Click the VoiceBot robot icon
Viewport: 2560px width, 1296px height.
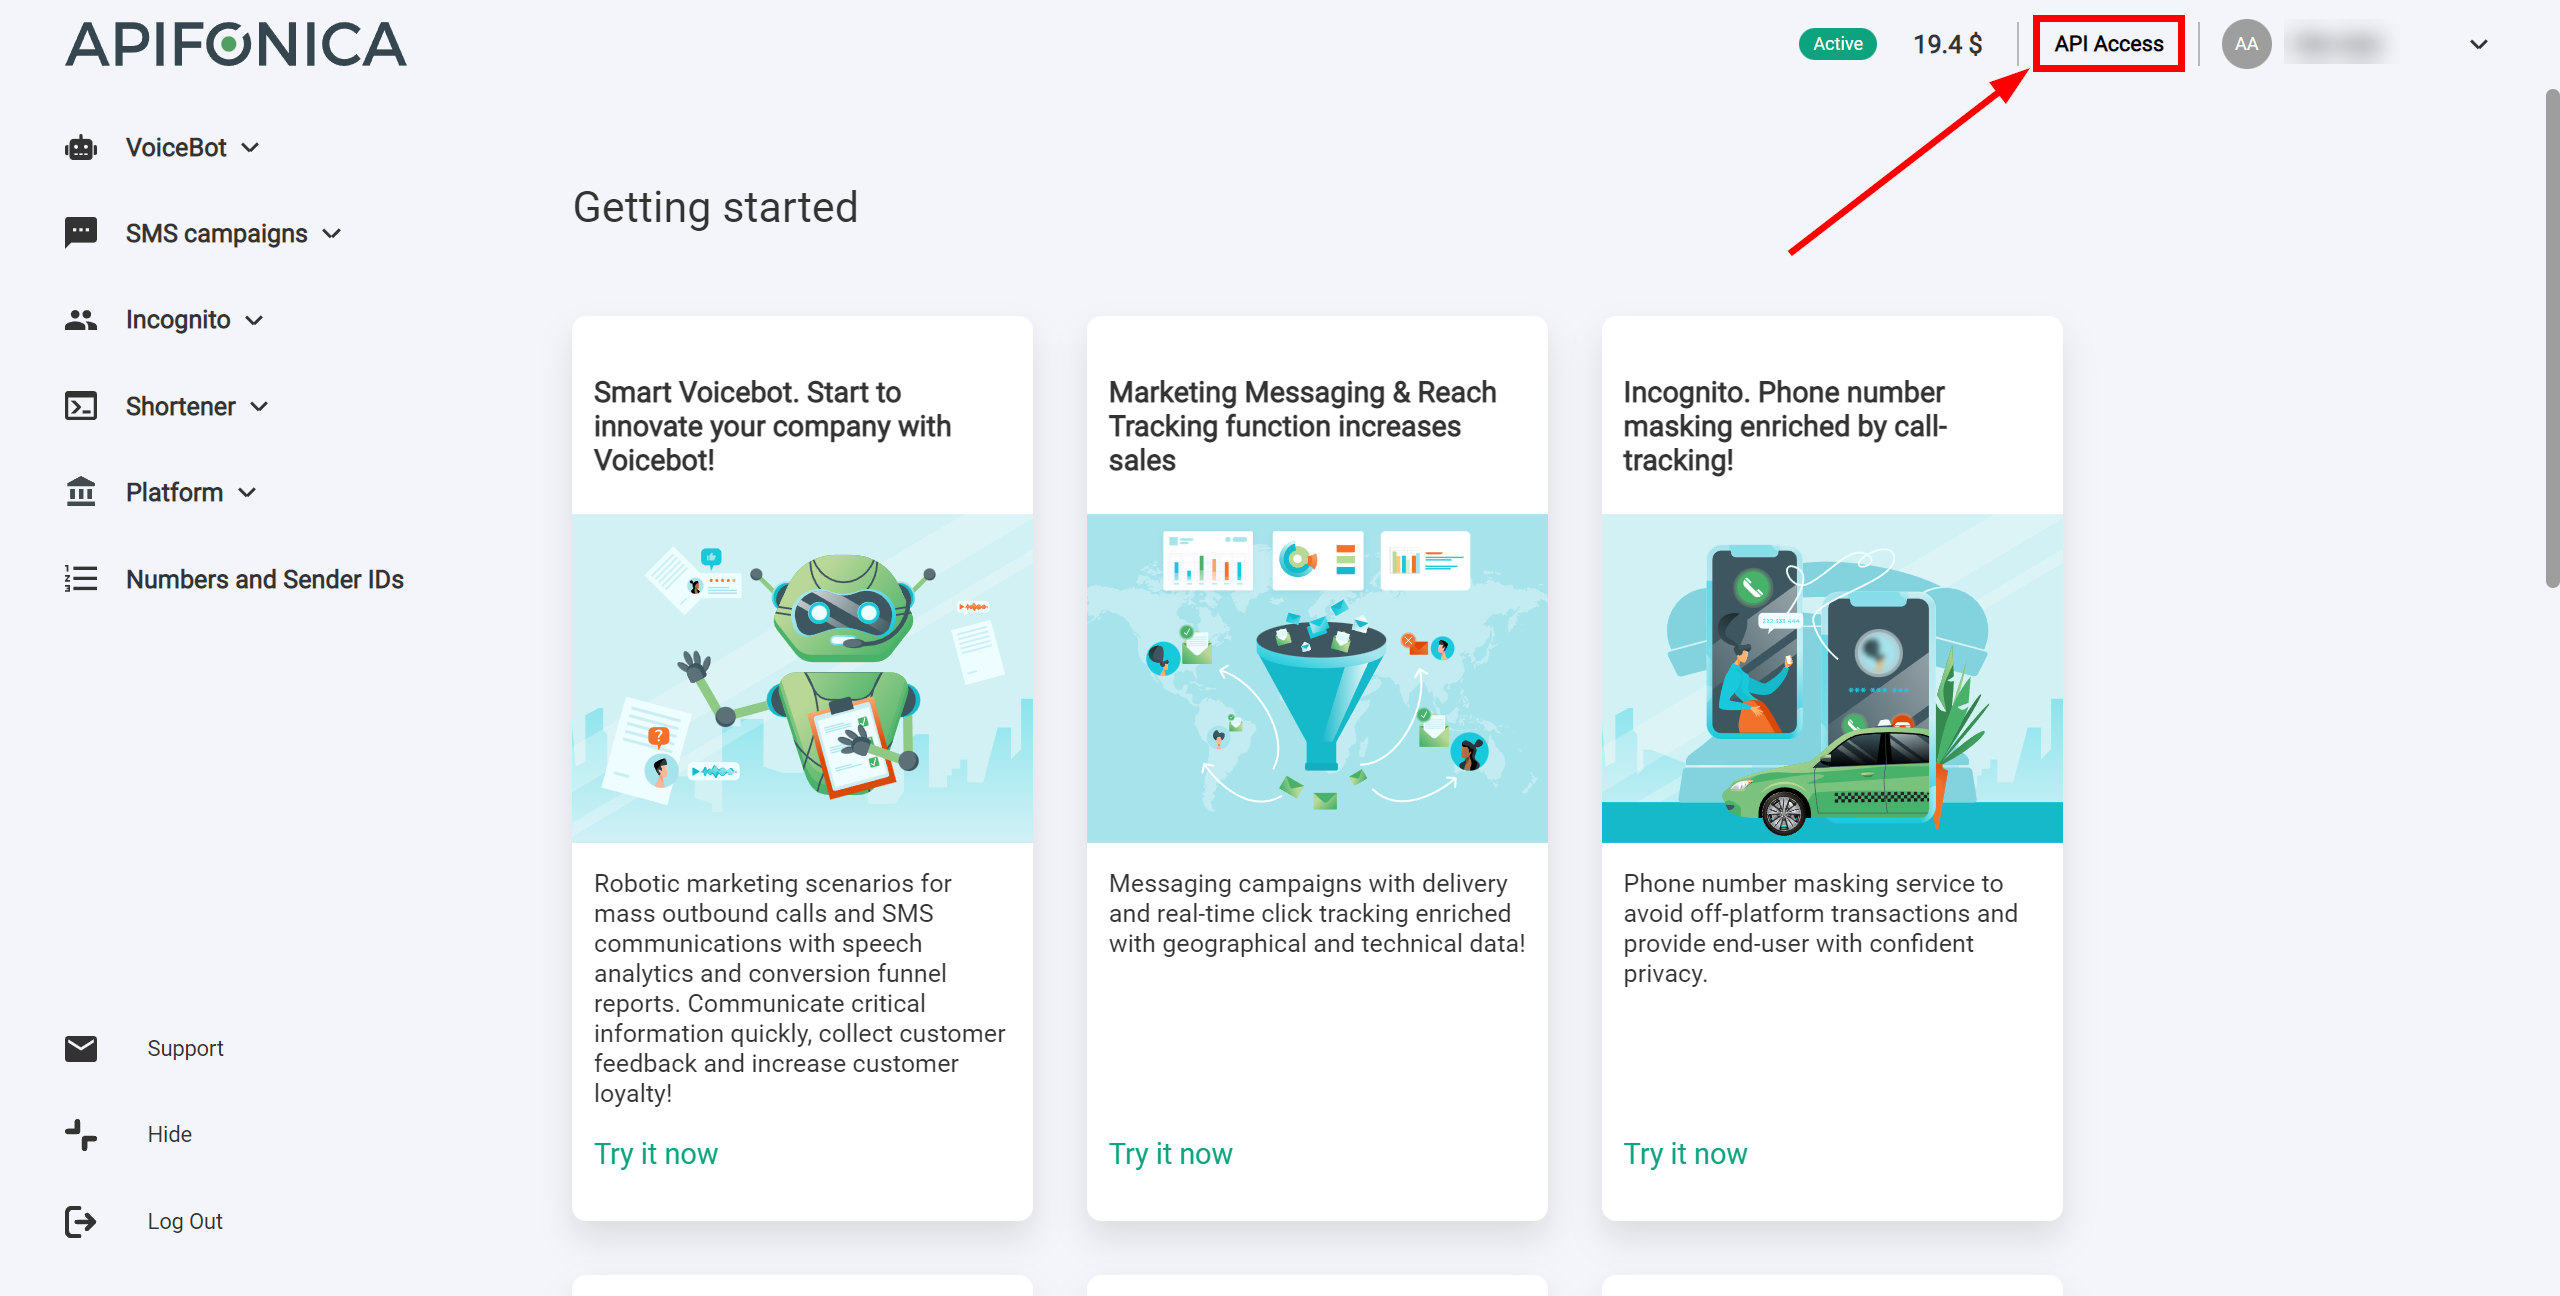(x=81, y=148)
